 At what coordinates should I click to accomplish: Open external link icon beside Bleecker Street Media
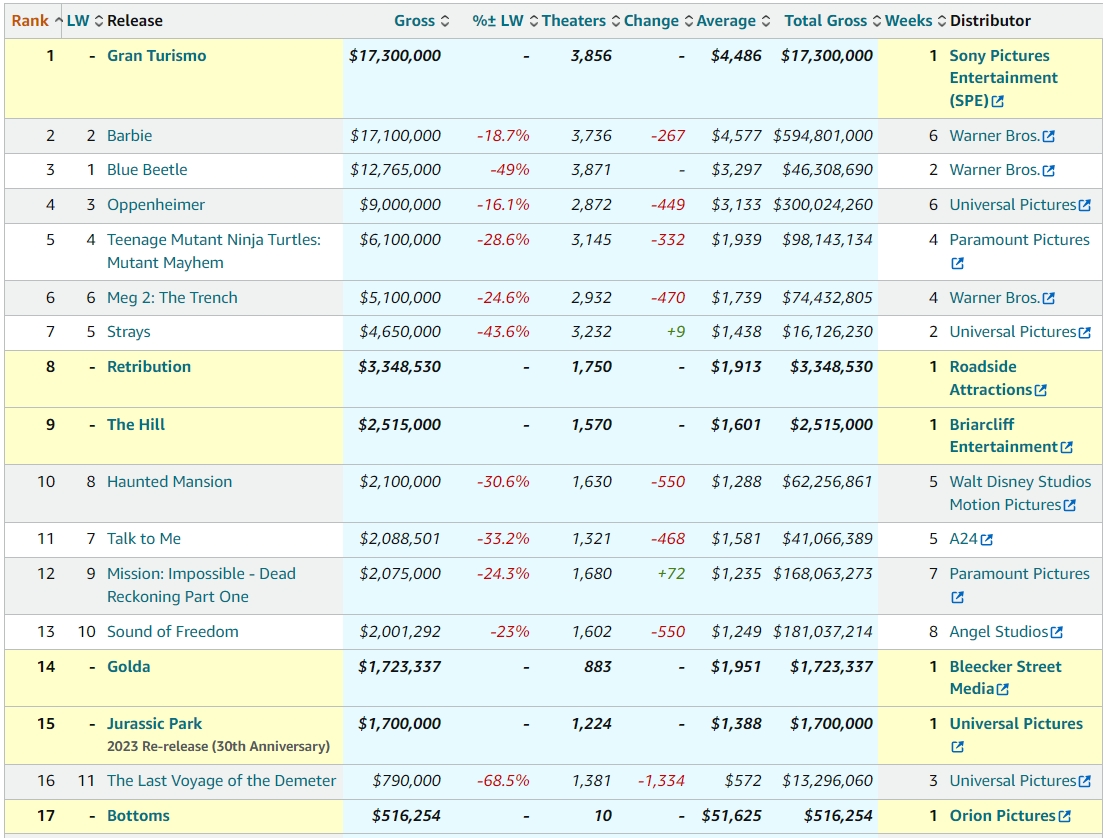tap(1002, 690)
